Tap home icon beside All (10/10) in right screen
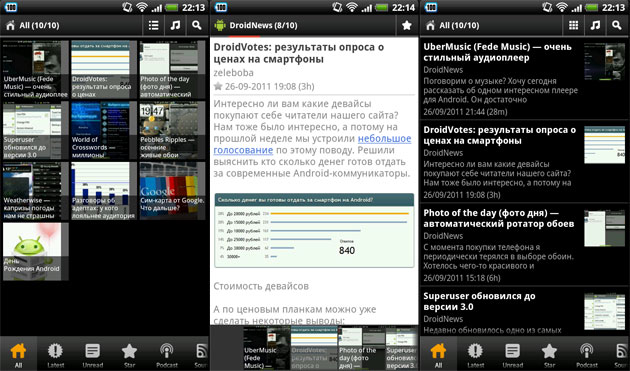This screenshot has height=371, width=630. pyautogui.click(x=430, y=25)
